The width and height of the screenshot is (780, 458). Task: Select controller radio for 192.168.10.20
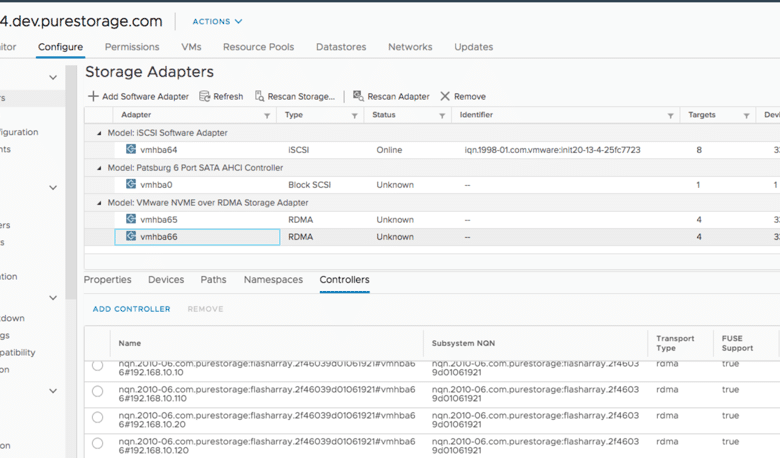pyautogui.click(x=98, y=417)
